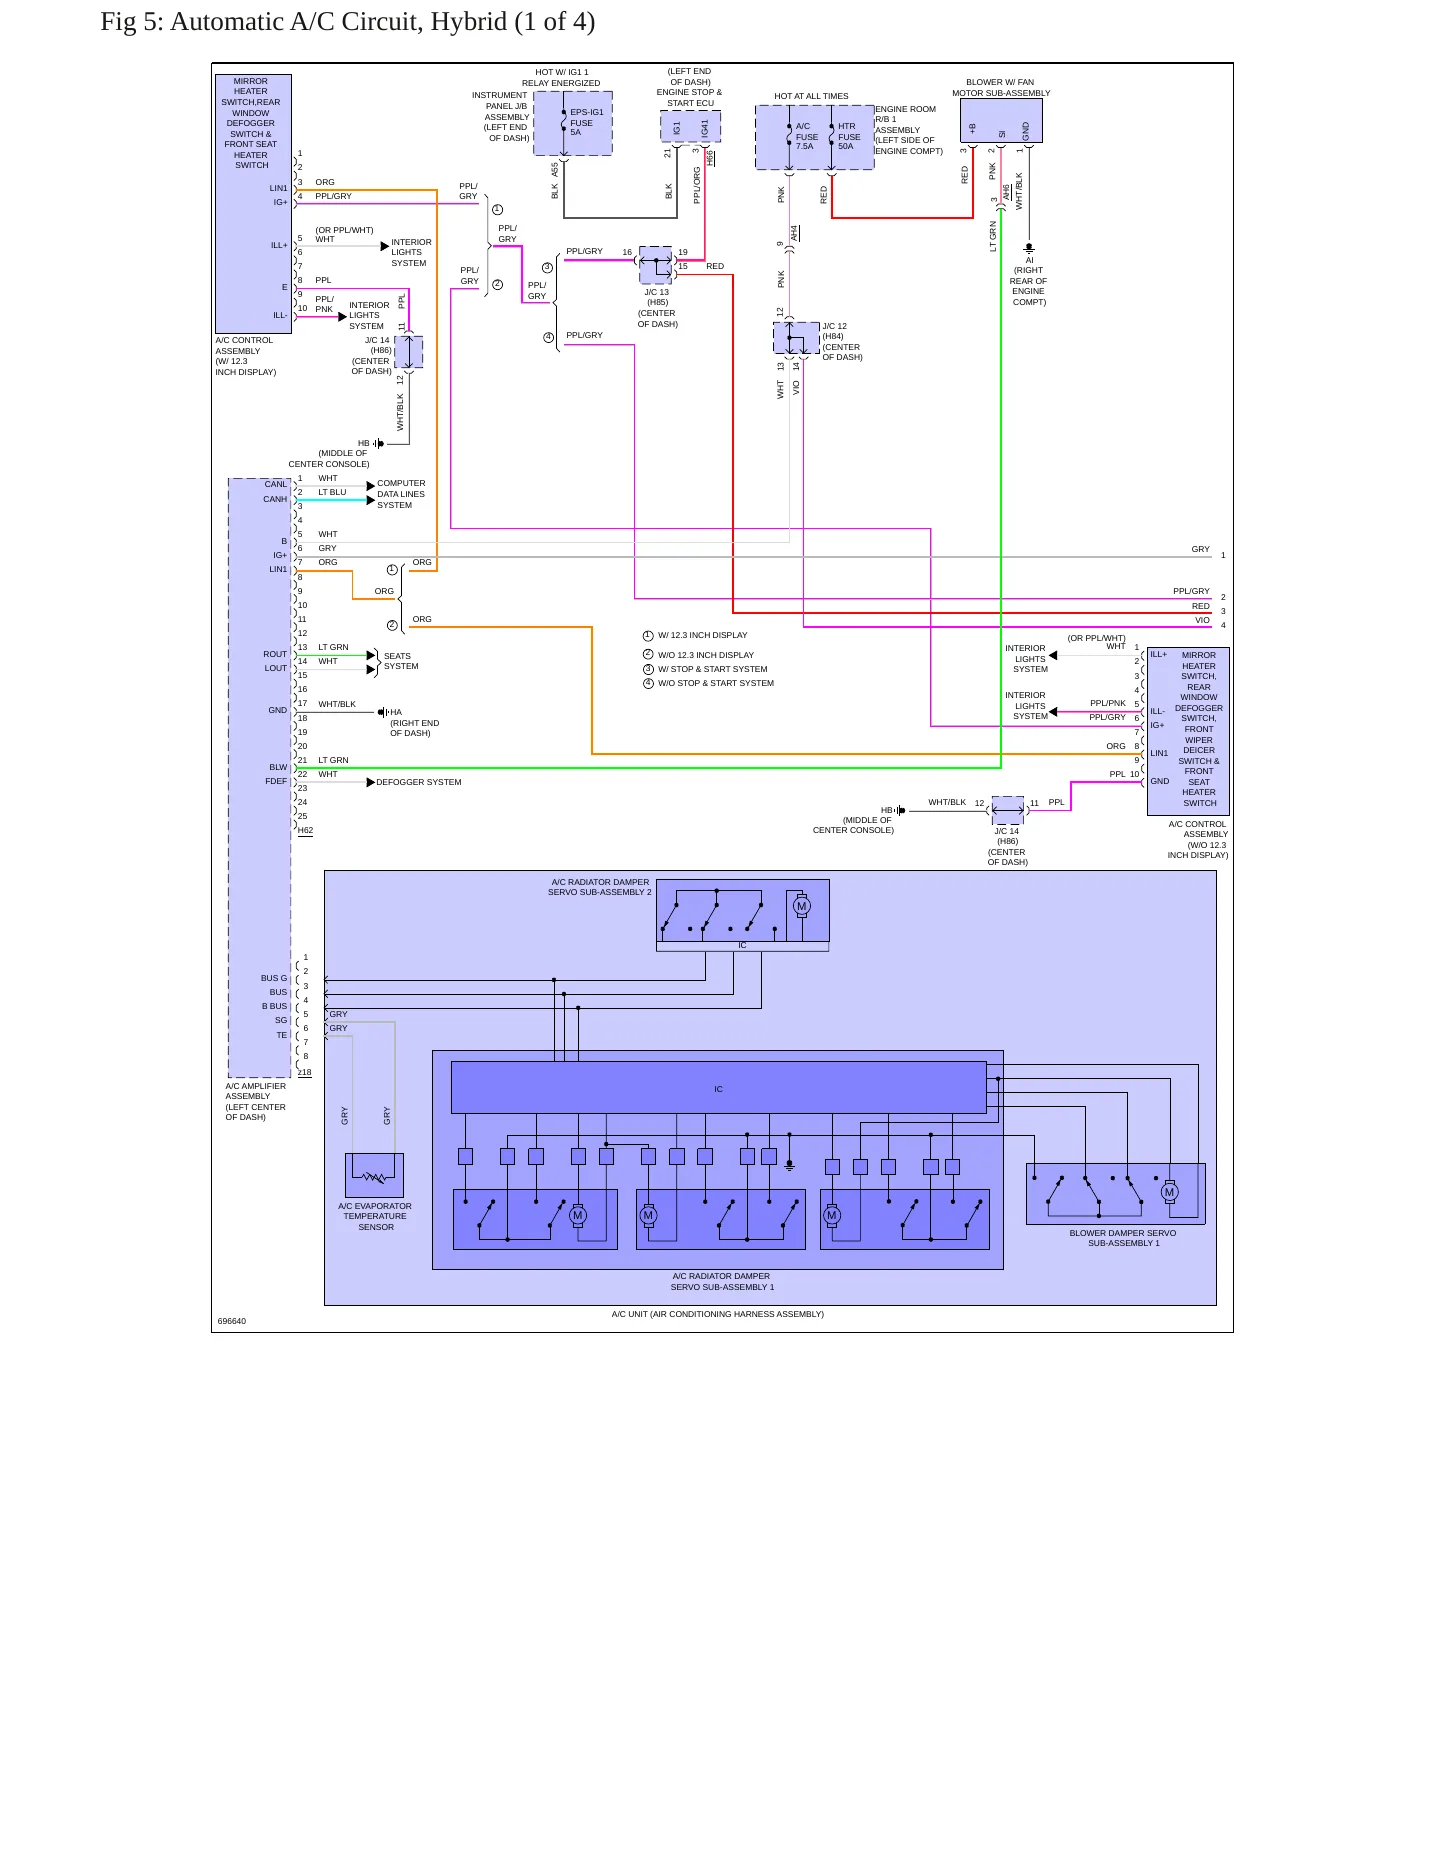The image size is (1445, 1870).
Task: Click the H62 connector label on A/C amplifier
Action: pyautogui.click(x=305, y=830)
